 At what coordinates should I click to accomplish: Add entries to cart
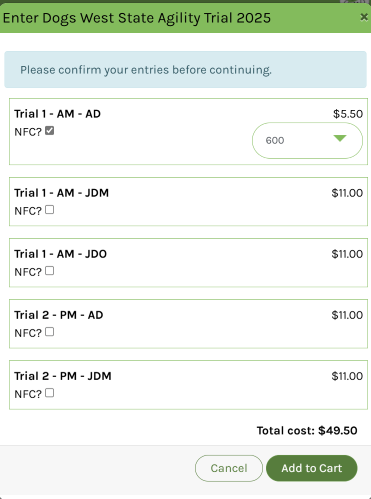coord(312,468)
